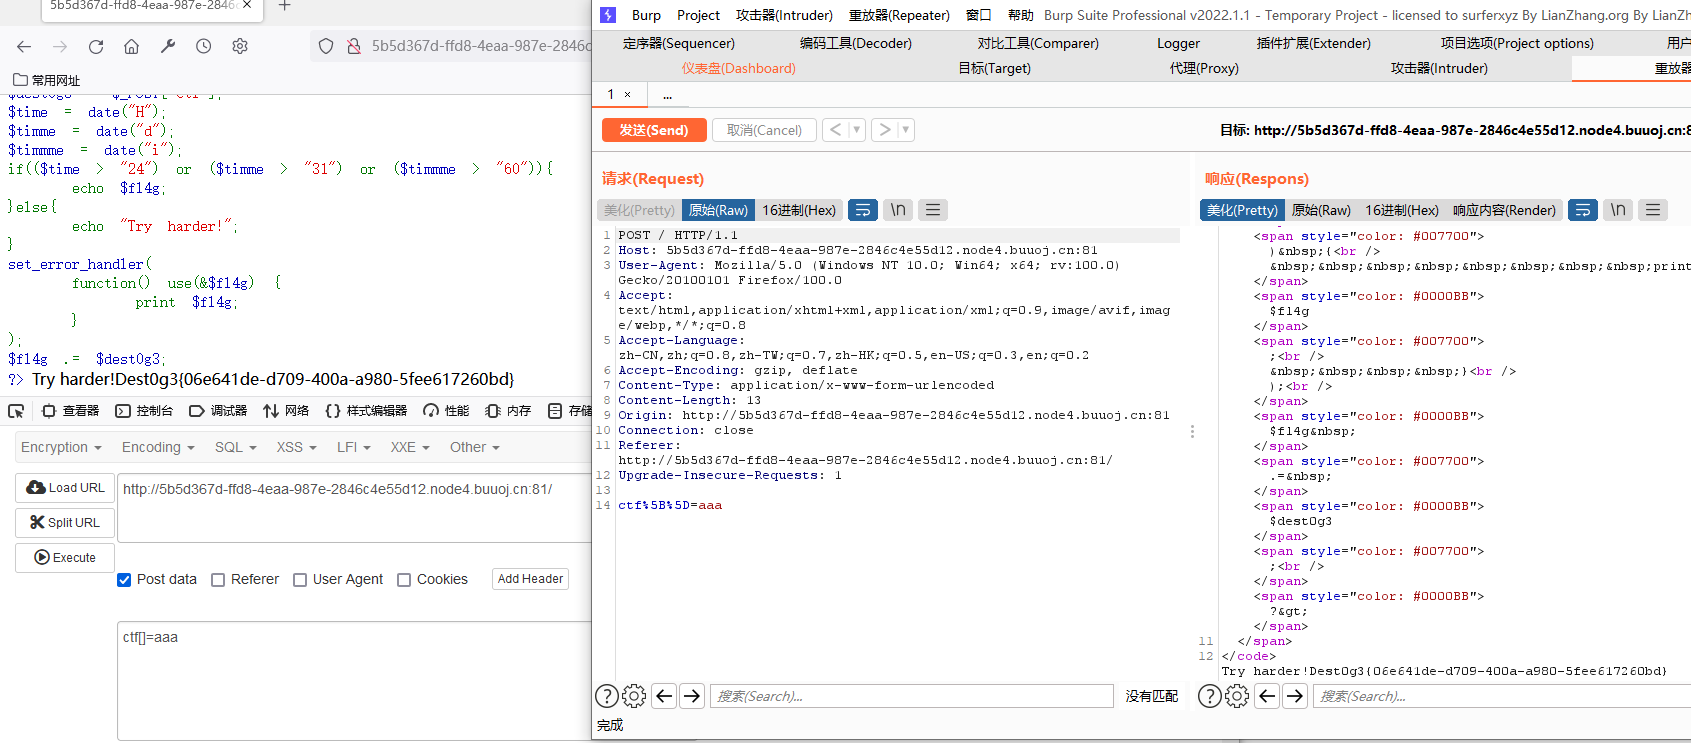The height and width of the screenshot is (743, 1691).
Task: Switch to 仪表盘(Dashboard) tab
Action: [x=739, y=68]
